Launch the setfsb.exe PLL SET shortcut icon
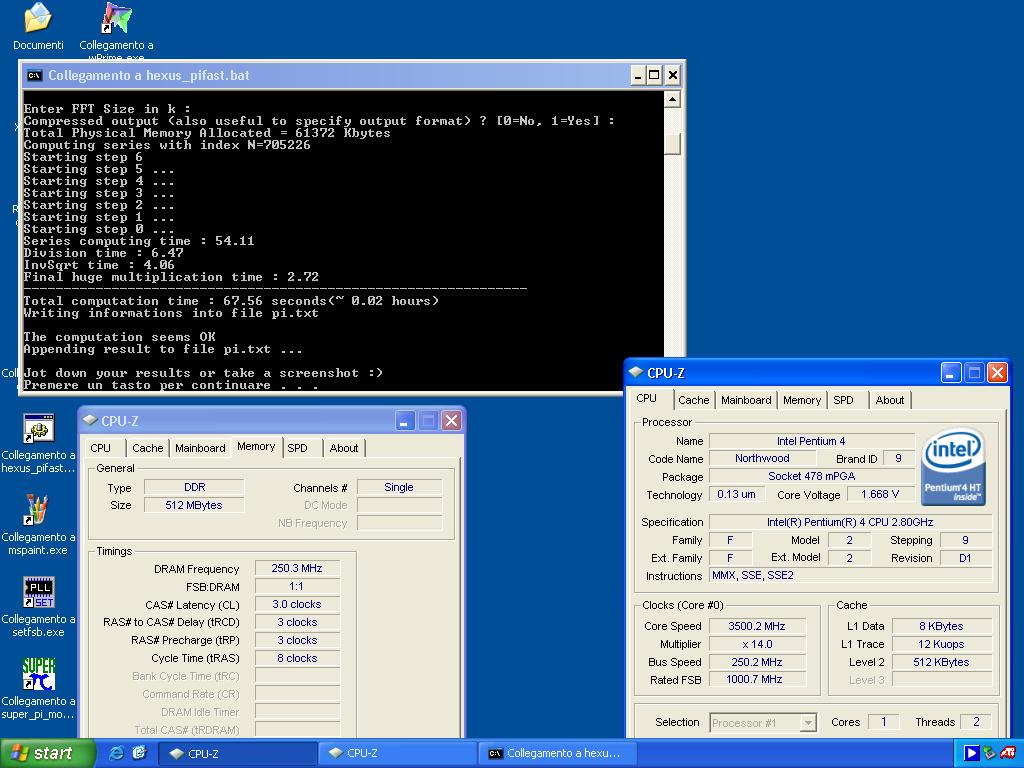 (x=39, y=592)
